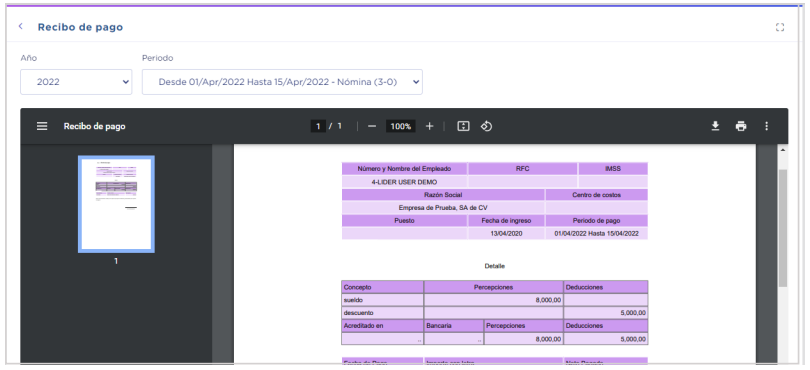Rotate the document counterclockwise
The image size is (810, 370).
[x=486, y=126]
